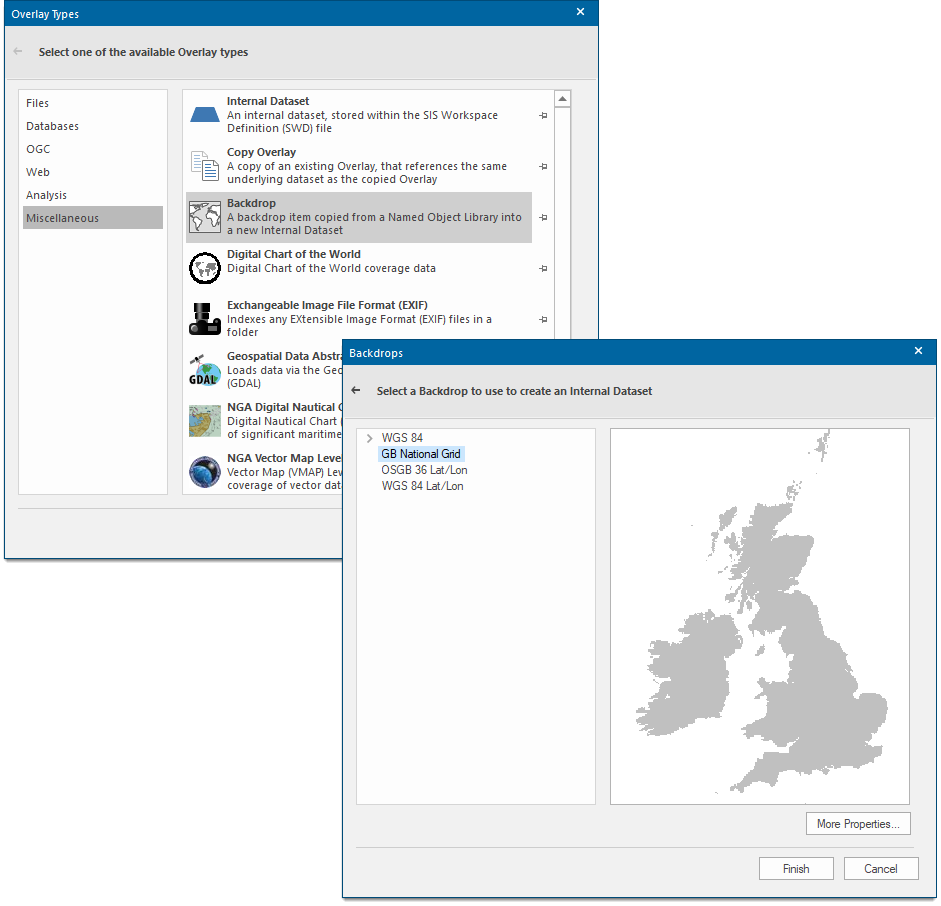Choose Digital Chart of the World title
This screenshot has width=941, height=906.
[293, 254]
